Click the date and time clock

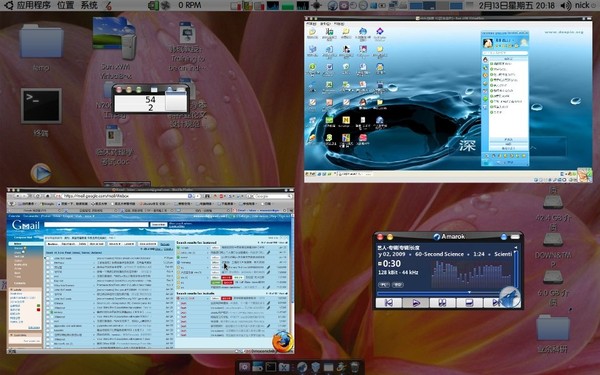click(x=517, y=5)
